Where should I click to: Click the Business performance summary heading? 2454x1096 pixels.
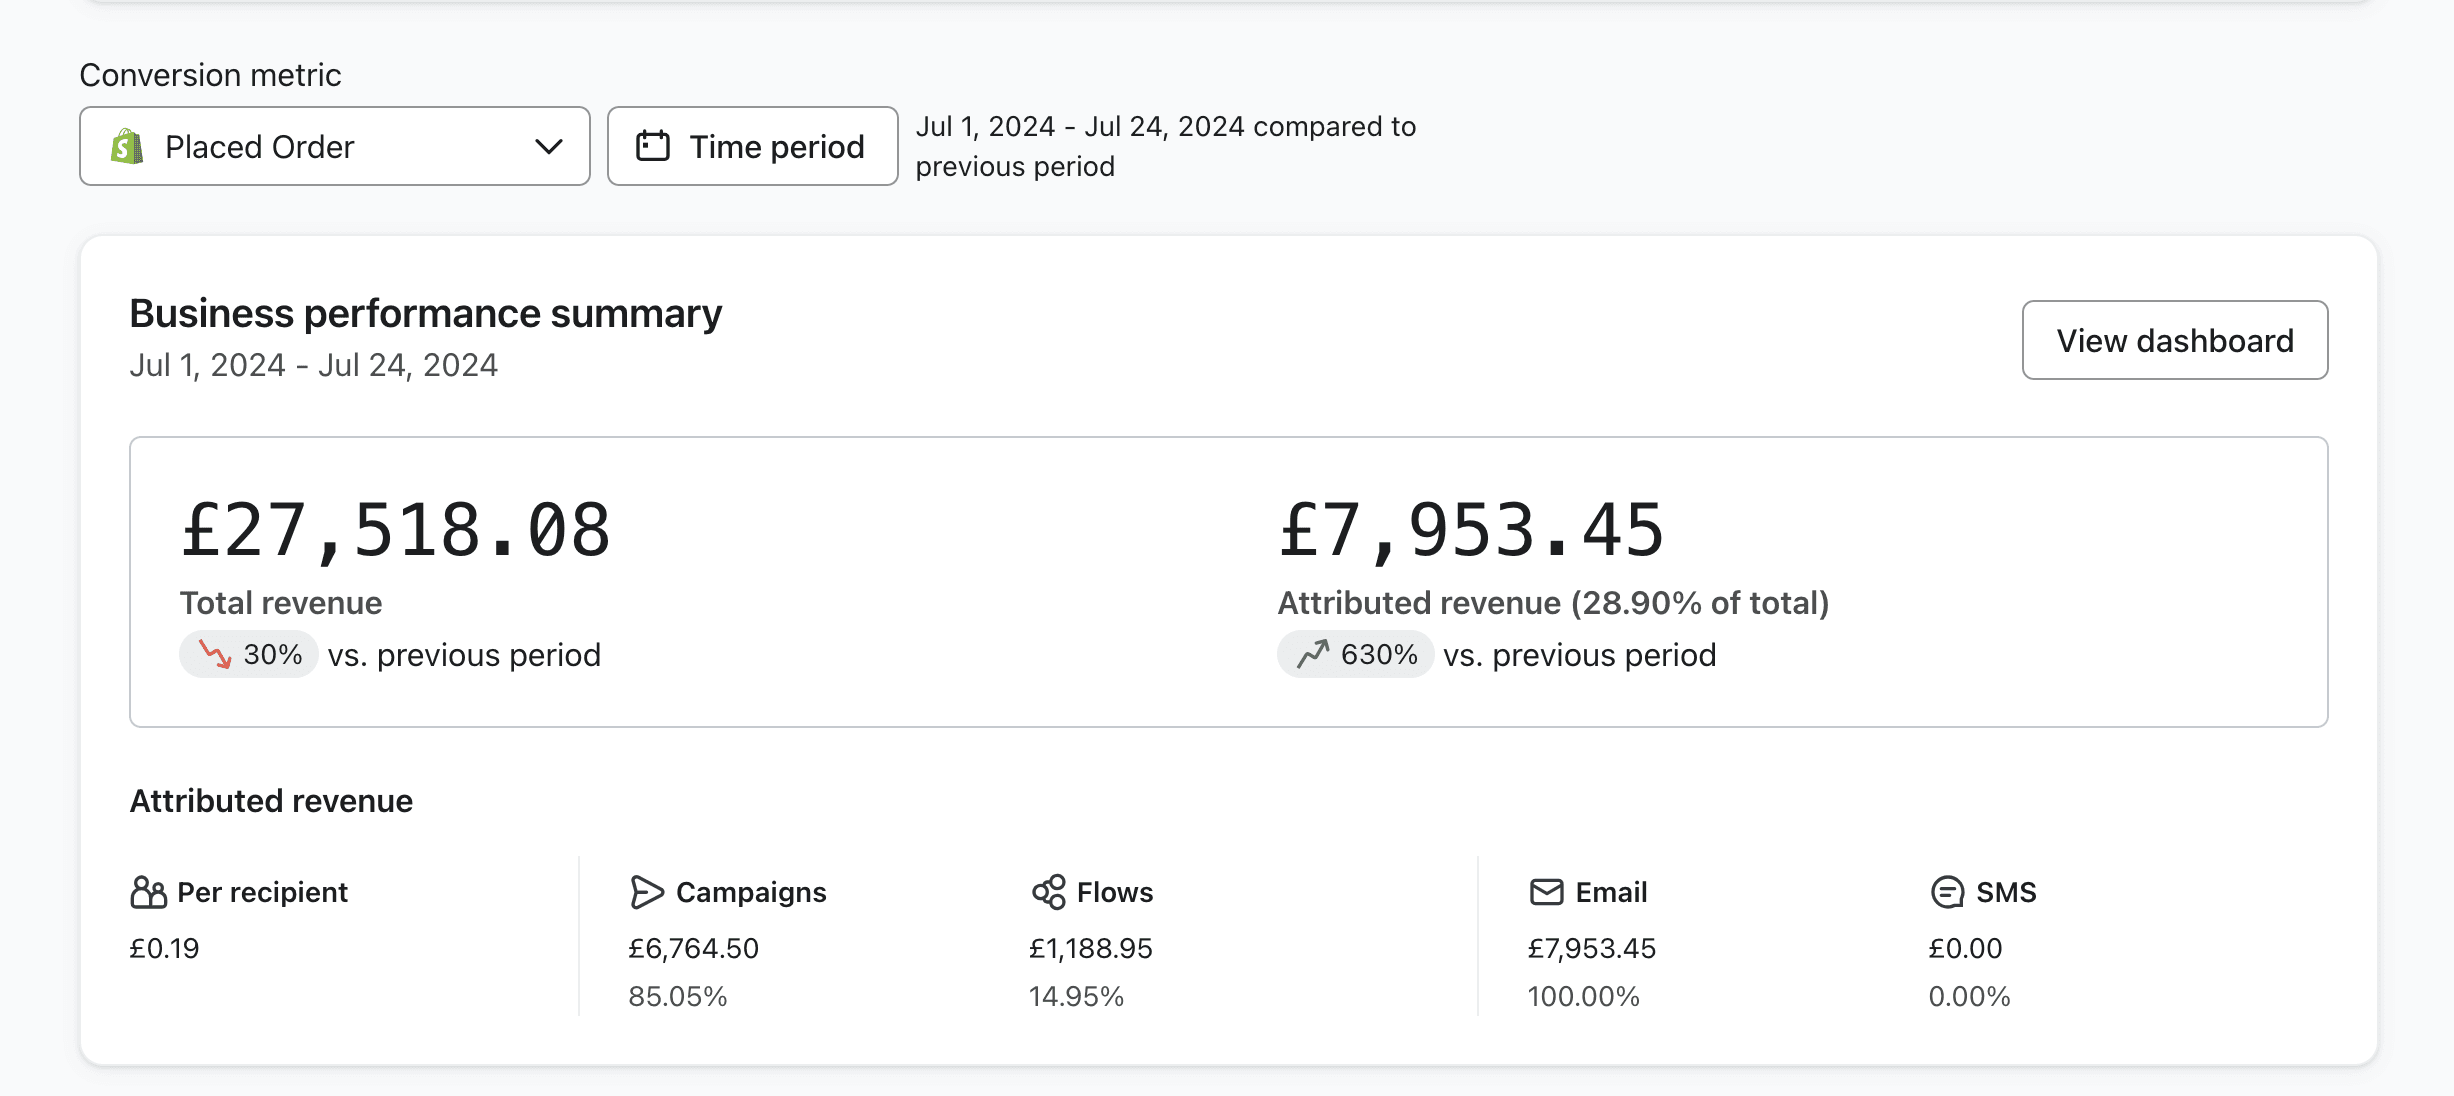point(425,314)
